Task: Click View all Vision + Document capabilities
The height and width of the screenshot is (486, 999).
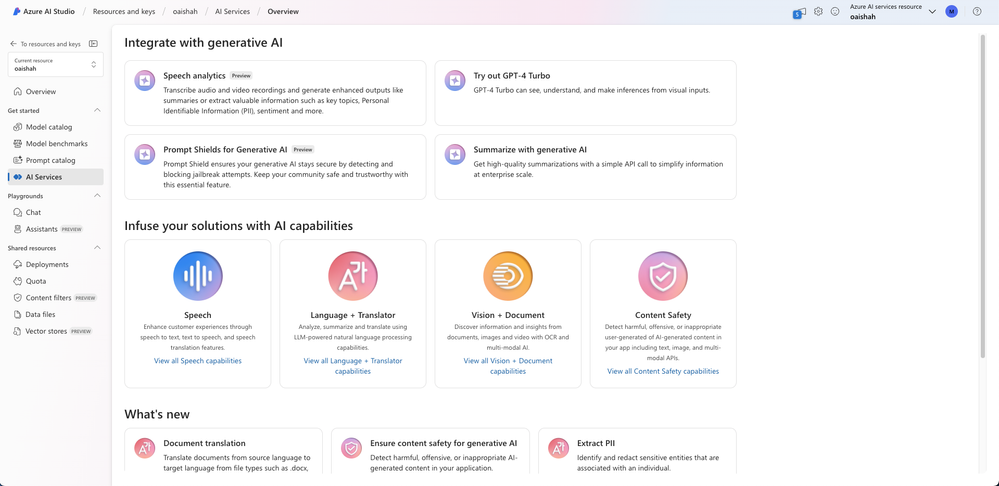Action: tap(508, 366)
